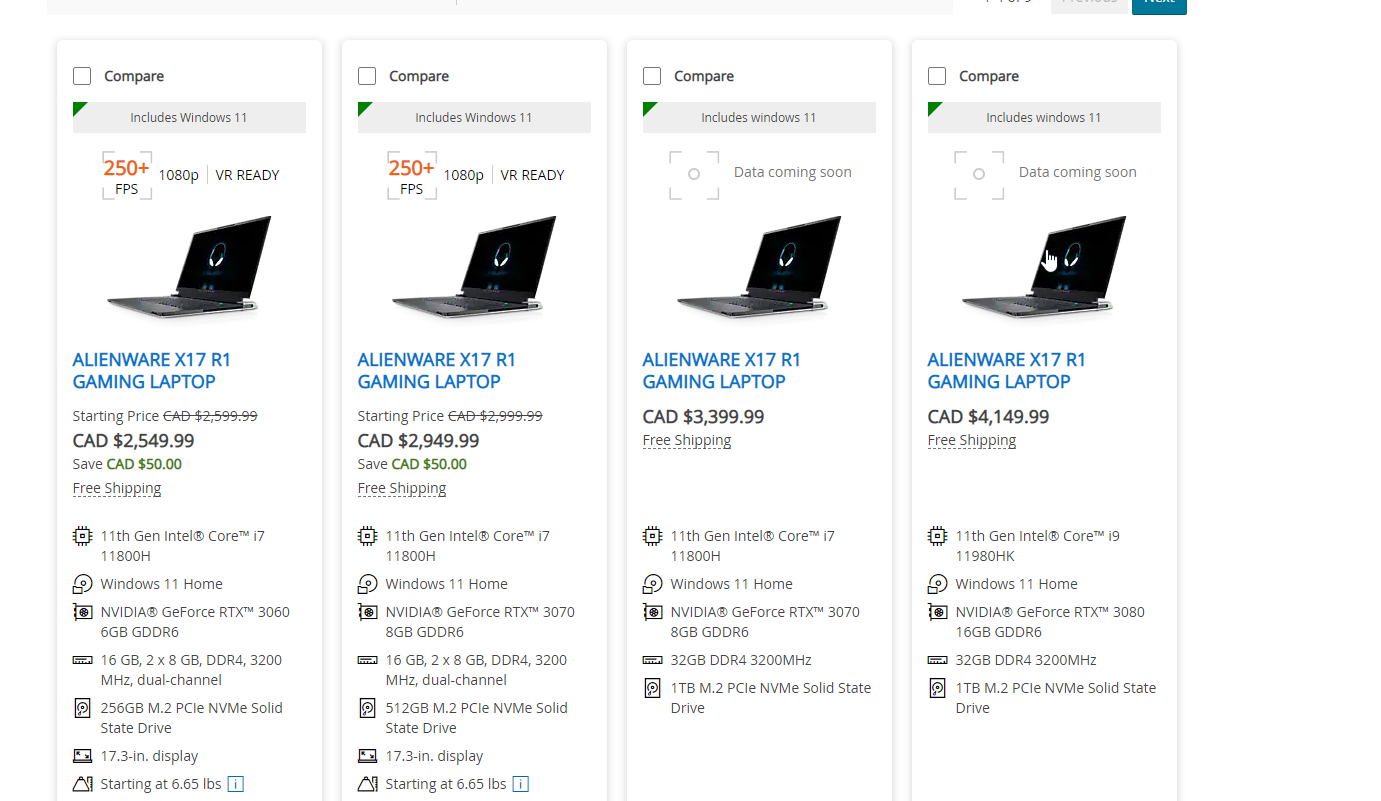The width and height of the screenshot is (1381, 801).
Task: Check Compare for the CAD $2,549.99 laptop
Action: click(x=82, y=76)
